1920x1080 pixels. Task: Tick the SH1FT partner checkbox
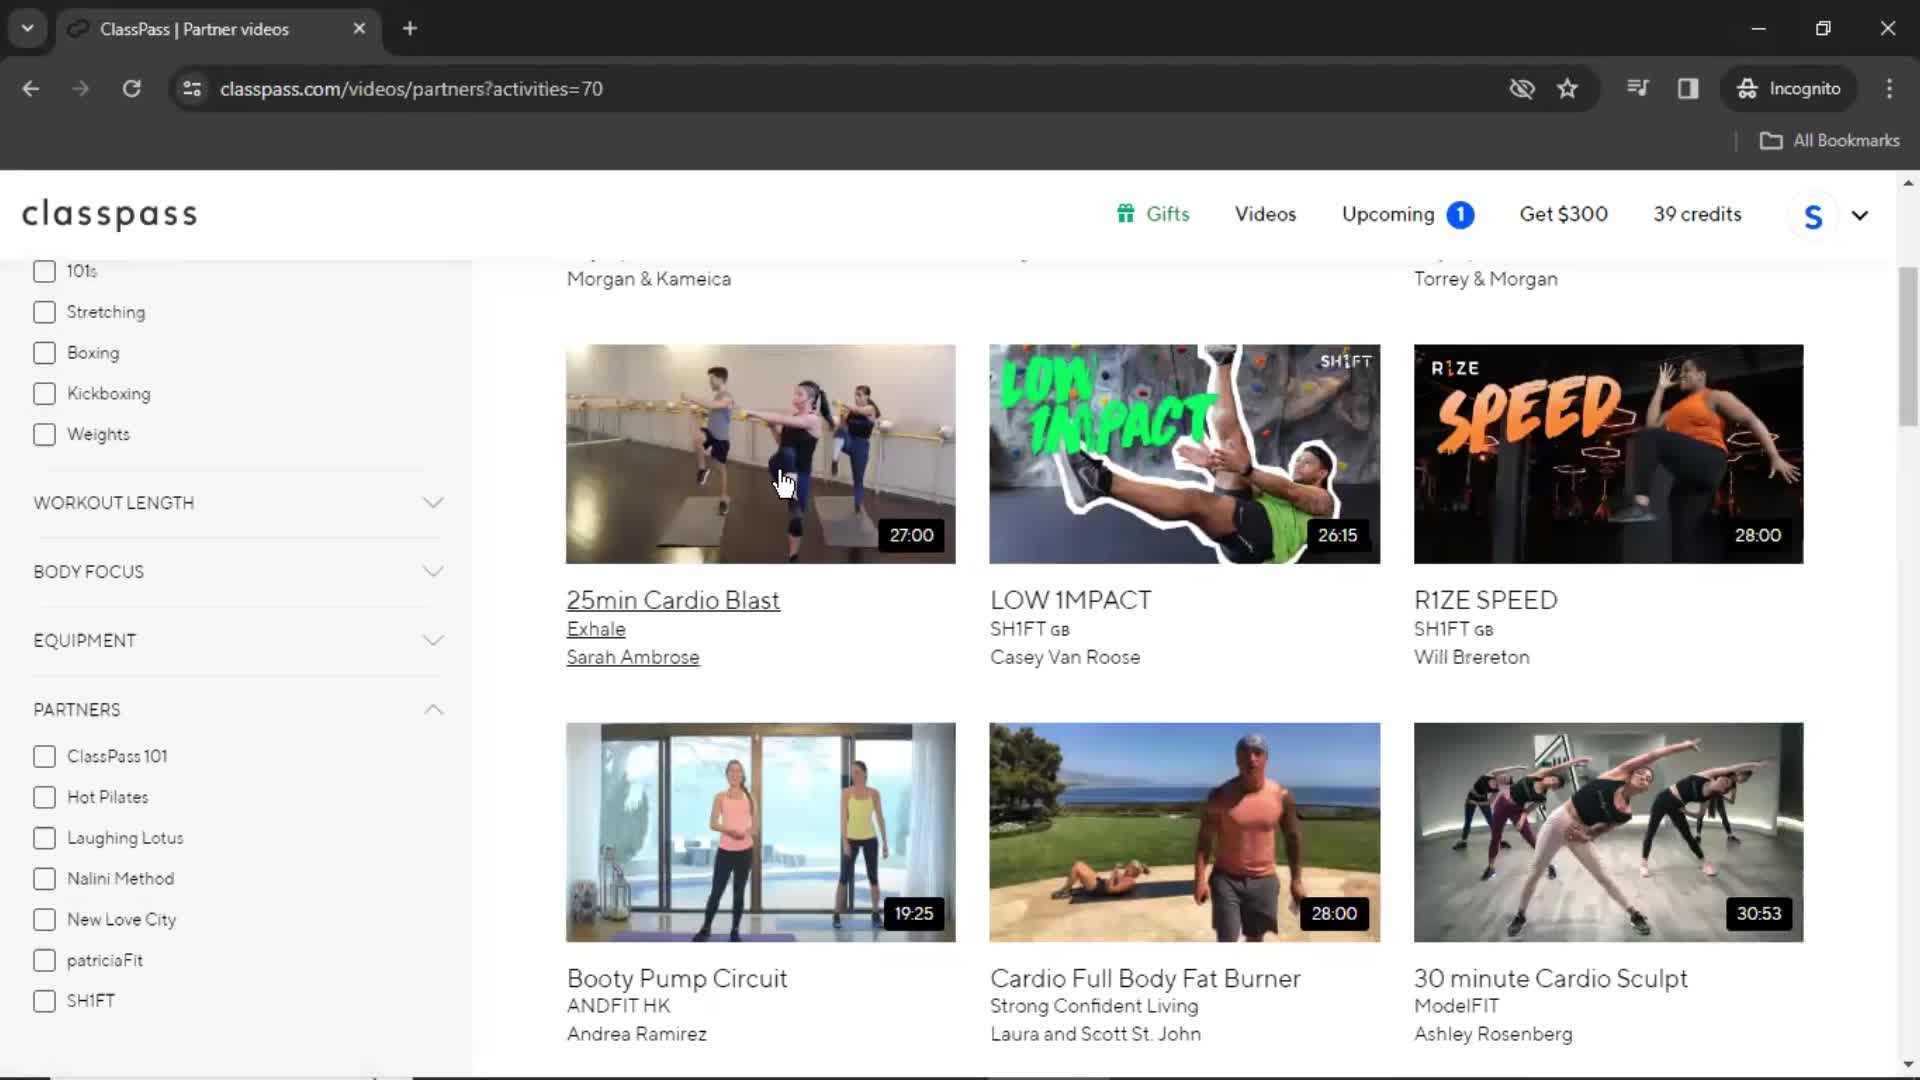(44, 1001)
